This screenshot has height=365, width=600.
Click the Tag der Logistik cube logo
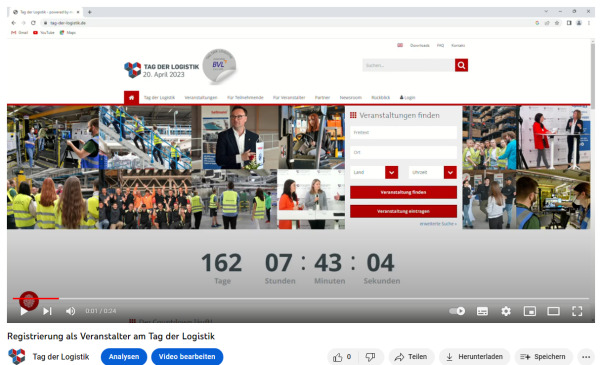[133, 70]
